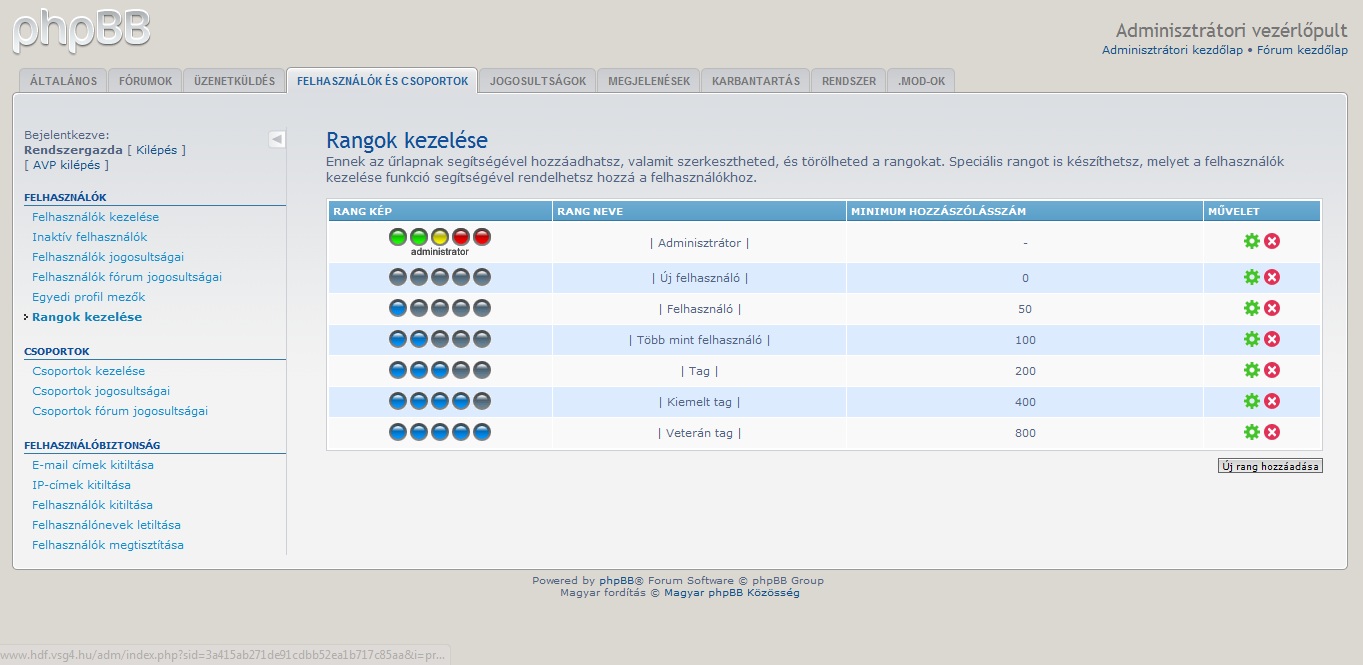Edit the Kiemelt tag rank settings
The width and height of the screenshot is (1363, 665).
pyautogui.click(x=1251, y=401)
